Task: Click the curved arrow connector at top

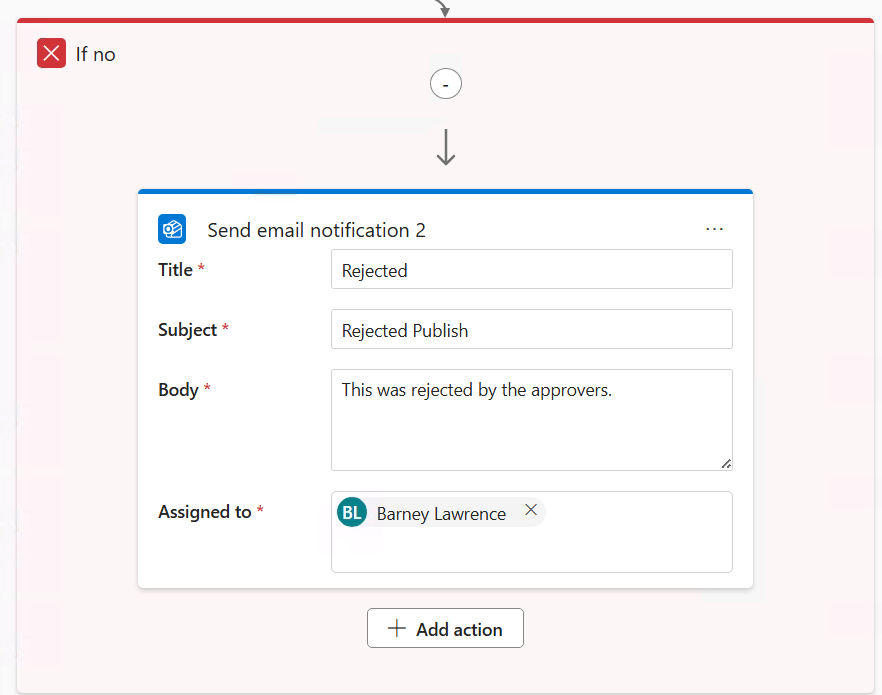Action: [442, 9]
